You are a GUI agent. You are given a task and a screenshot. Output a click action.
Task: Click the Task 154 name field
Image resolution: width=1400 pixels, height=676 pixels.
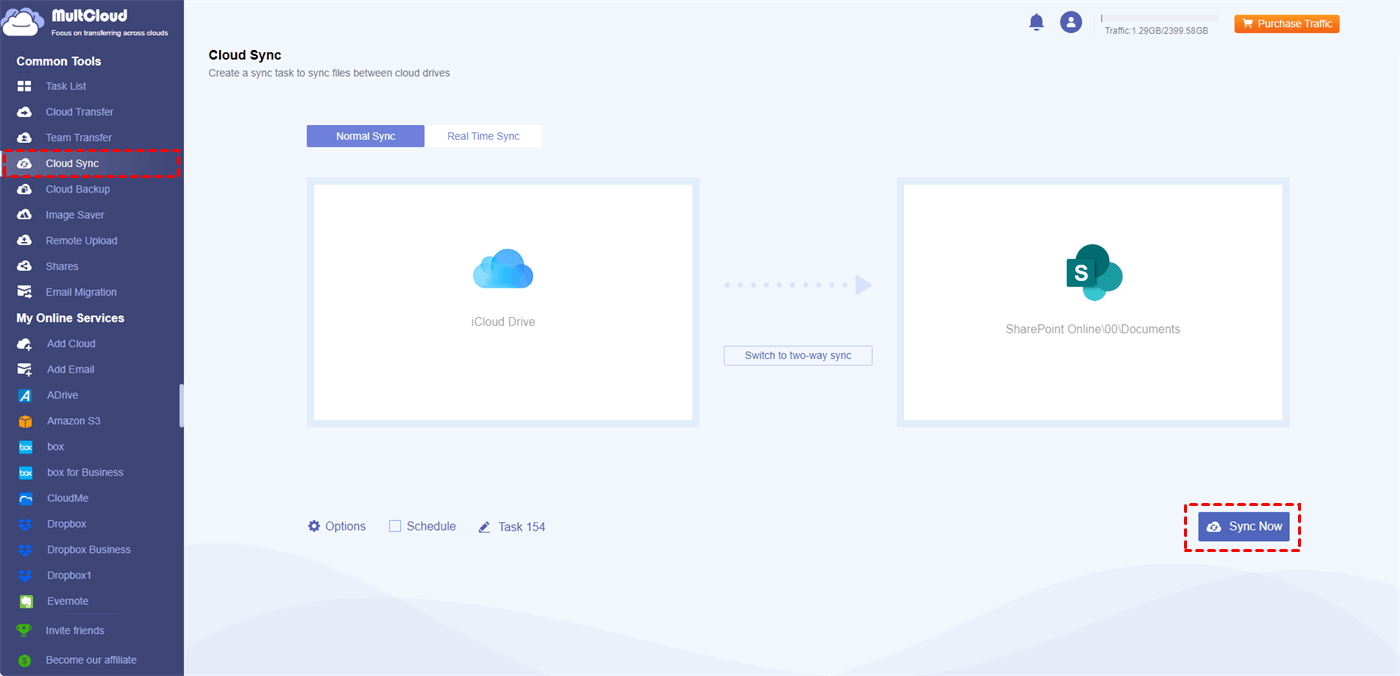521,527
